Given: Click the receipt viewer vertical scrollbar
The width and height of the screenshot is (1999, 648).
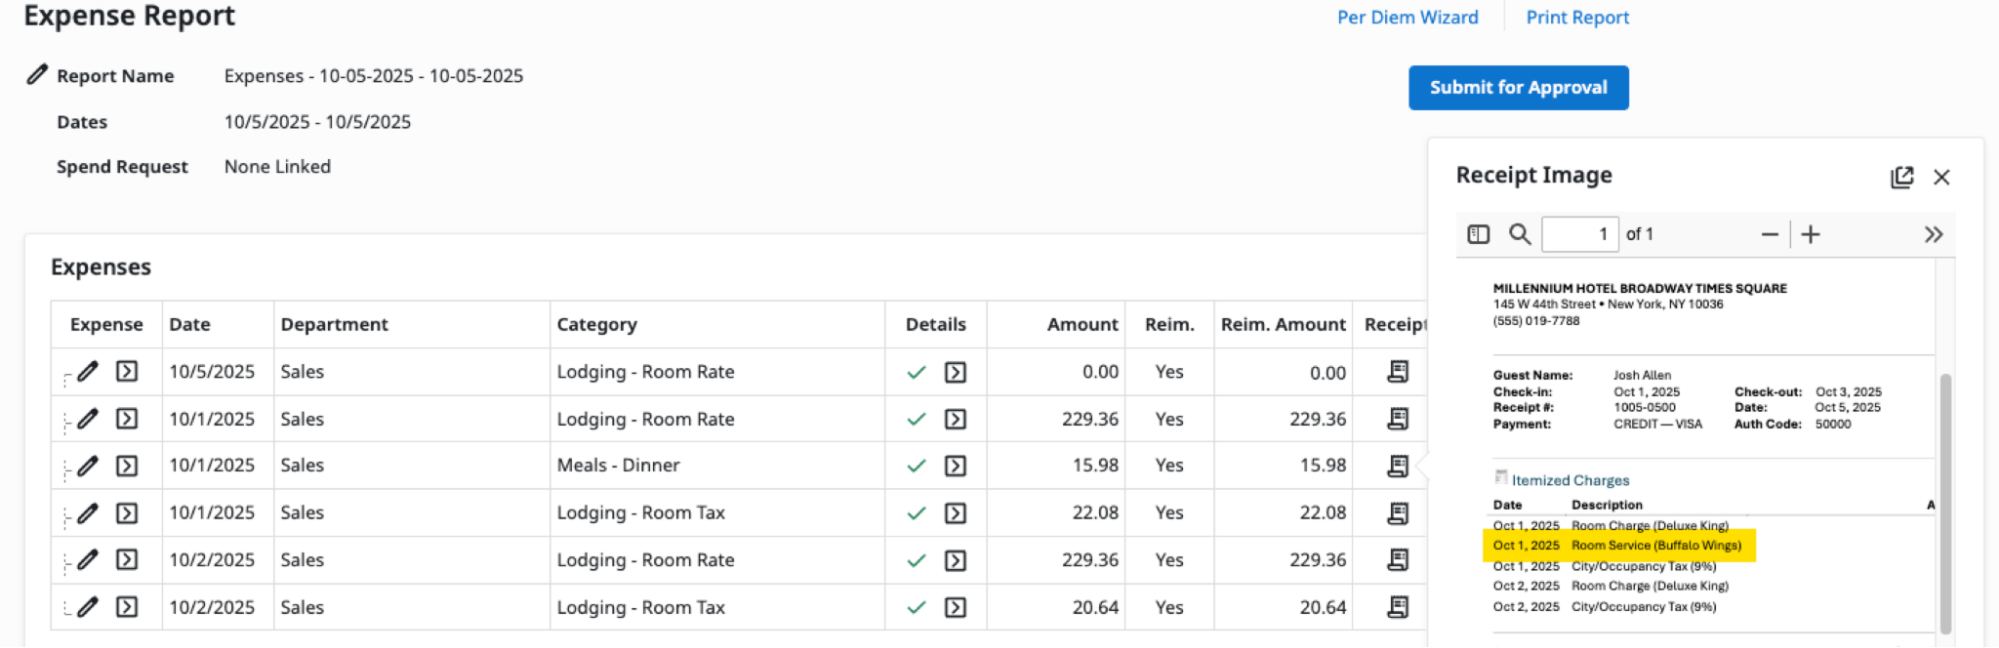Looking at the screenshot, I should 1945,504.
